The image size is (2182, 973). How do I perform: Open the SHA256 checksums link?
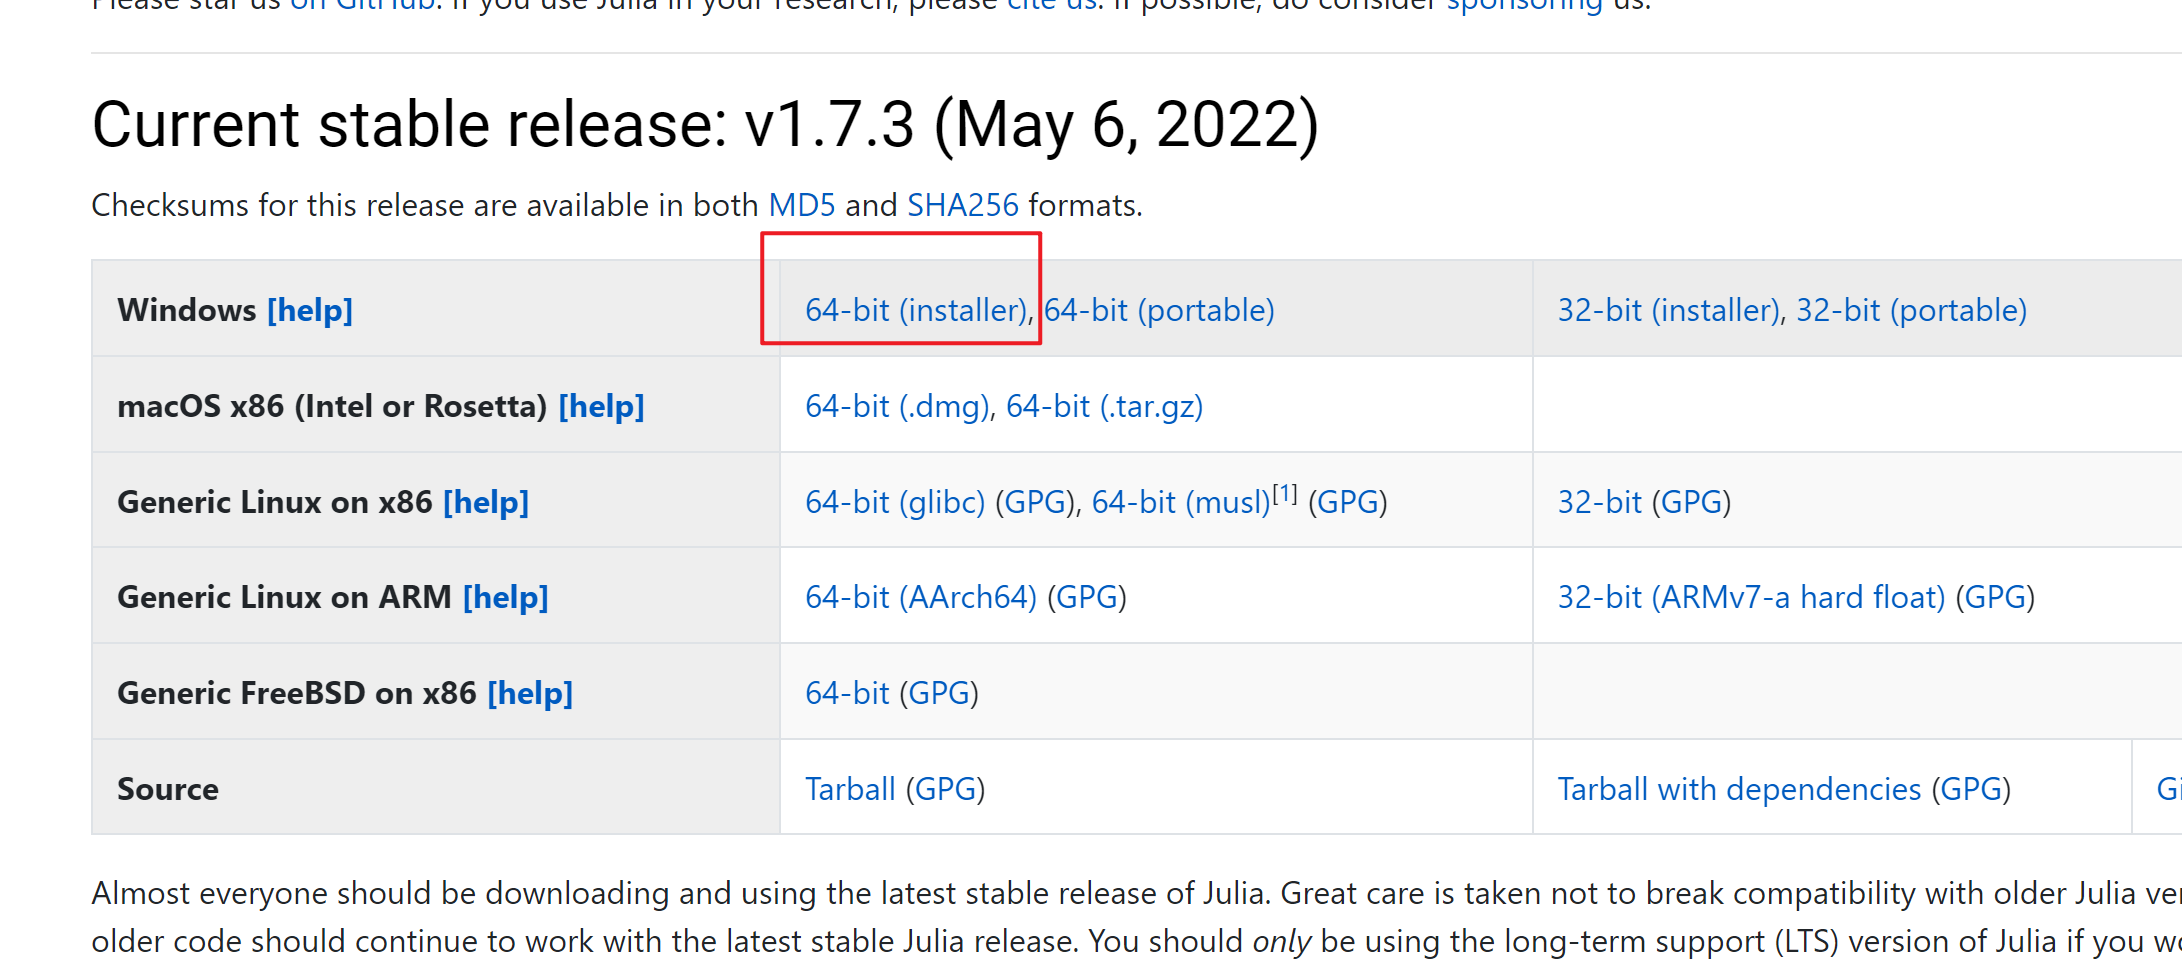click(x=962, y=205)
